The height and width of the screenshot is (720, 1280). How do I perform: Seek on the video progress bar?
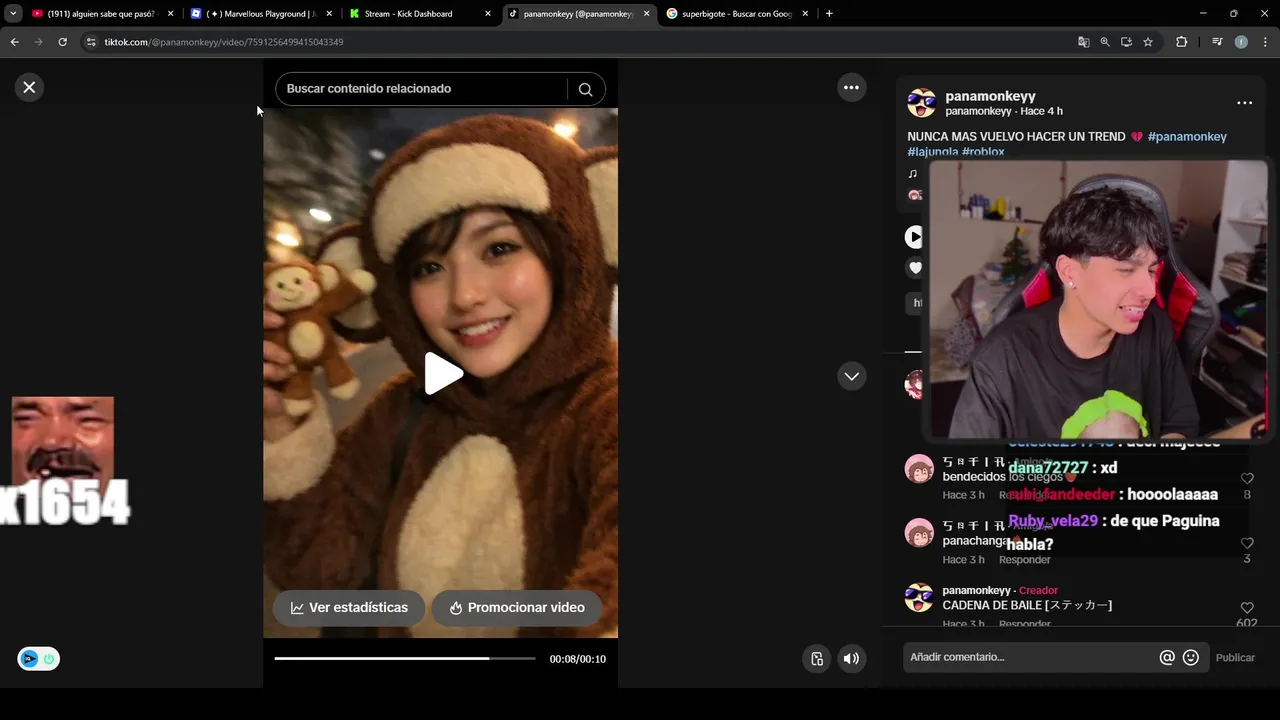(405, 658)
